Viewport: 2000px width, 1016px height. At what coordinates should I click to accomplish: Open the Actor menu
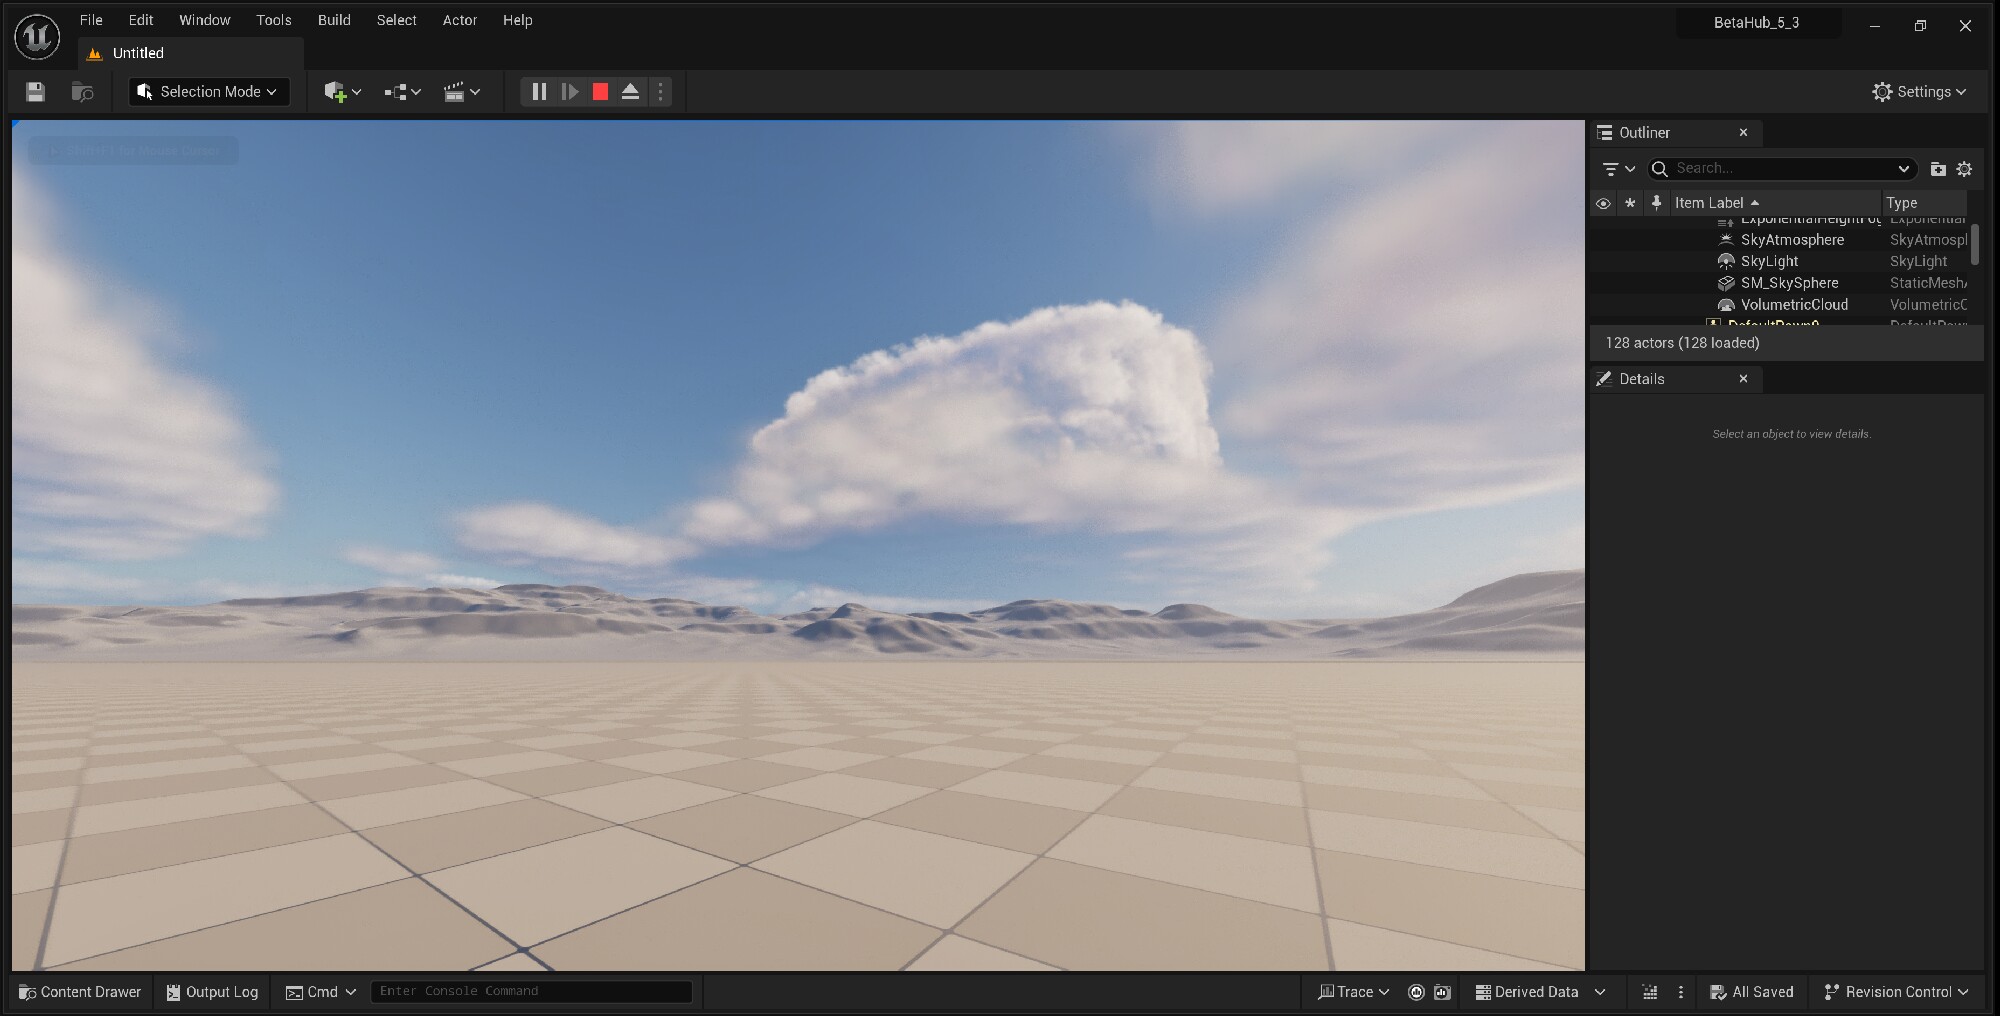point(459,20)
